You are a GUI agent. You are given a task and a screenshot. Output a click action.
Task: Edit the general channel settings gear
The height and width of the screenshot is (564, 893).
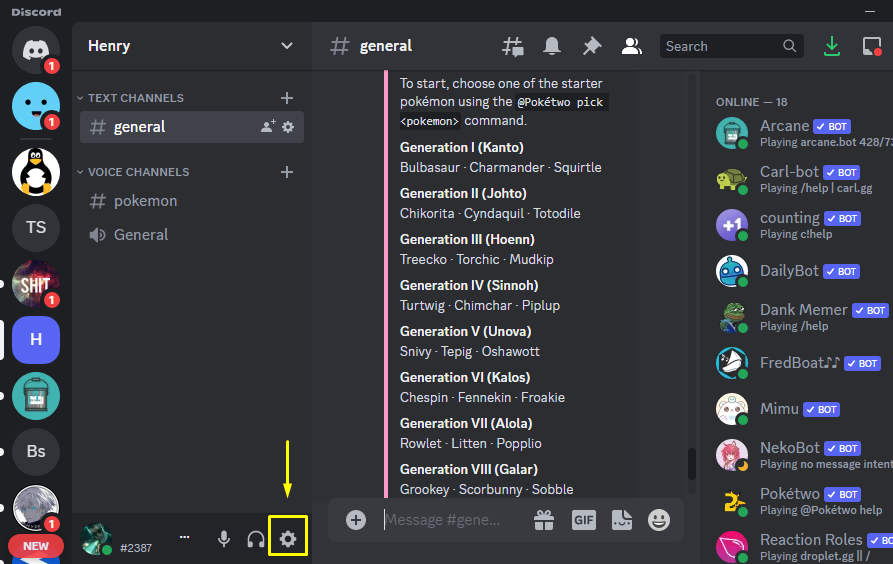[288, 126]
